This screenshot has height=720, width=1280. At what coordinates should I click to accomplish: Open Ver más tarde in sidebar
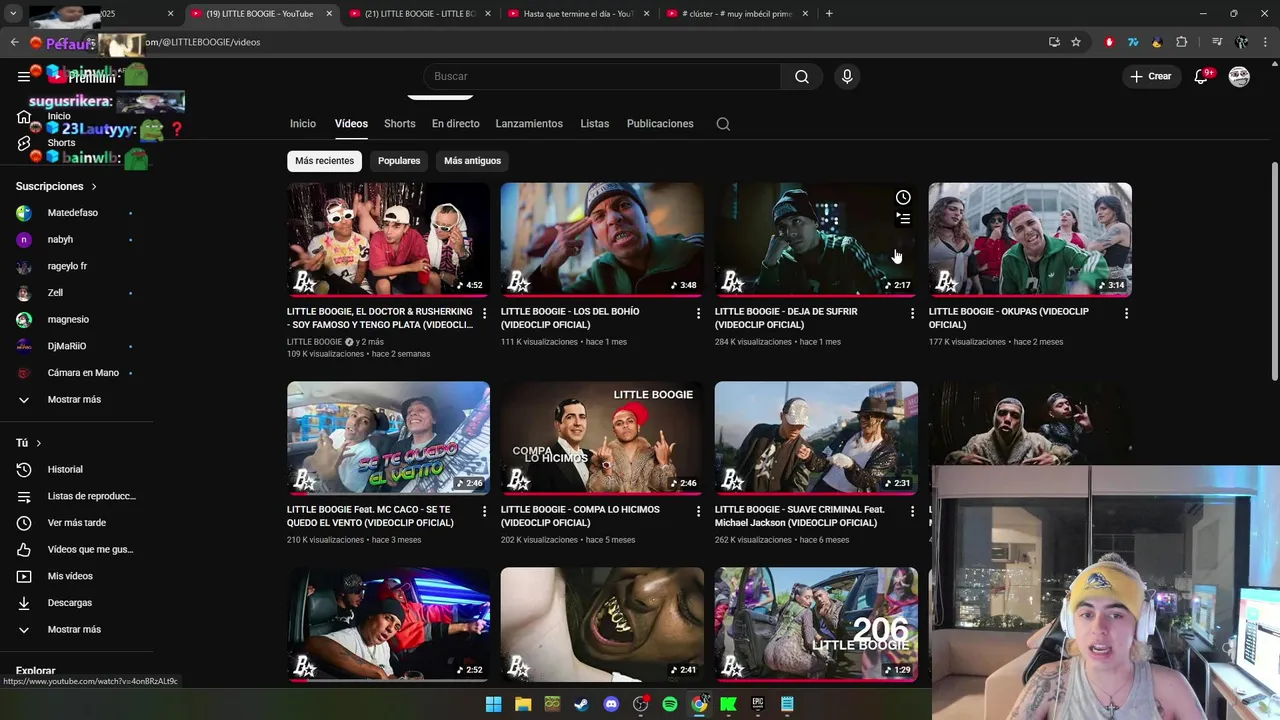[x=77, y=523]
